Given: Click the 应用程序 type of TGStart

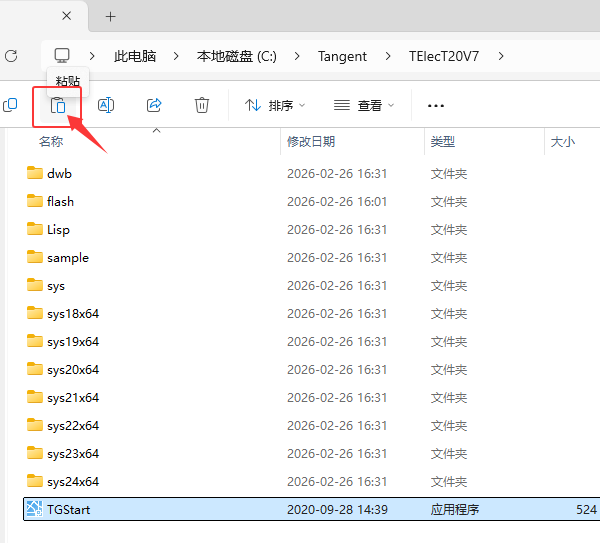Looking at the screenshot, I should click(x=455, y=510).
